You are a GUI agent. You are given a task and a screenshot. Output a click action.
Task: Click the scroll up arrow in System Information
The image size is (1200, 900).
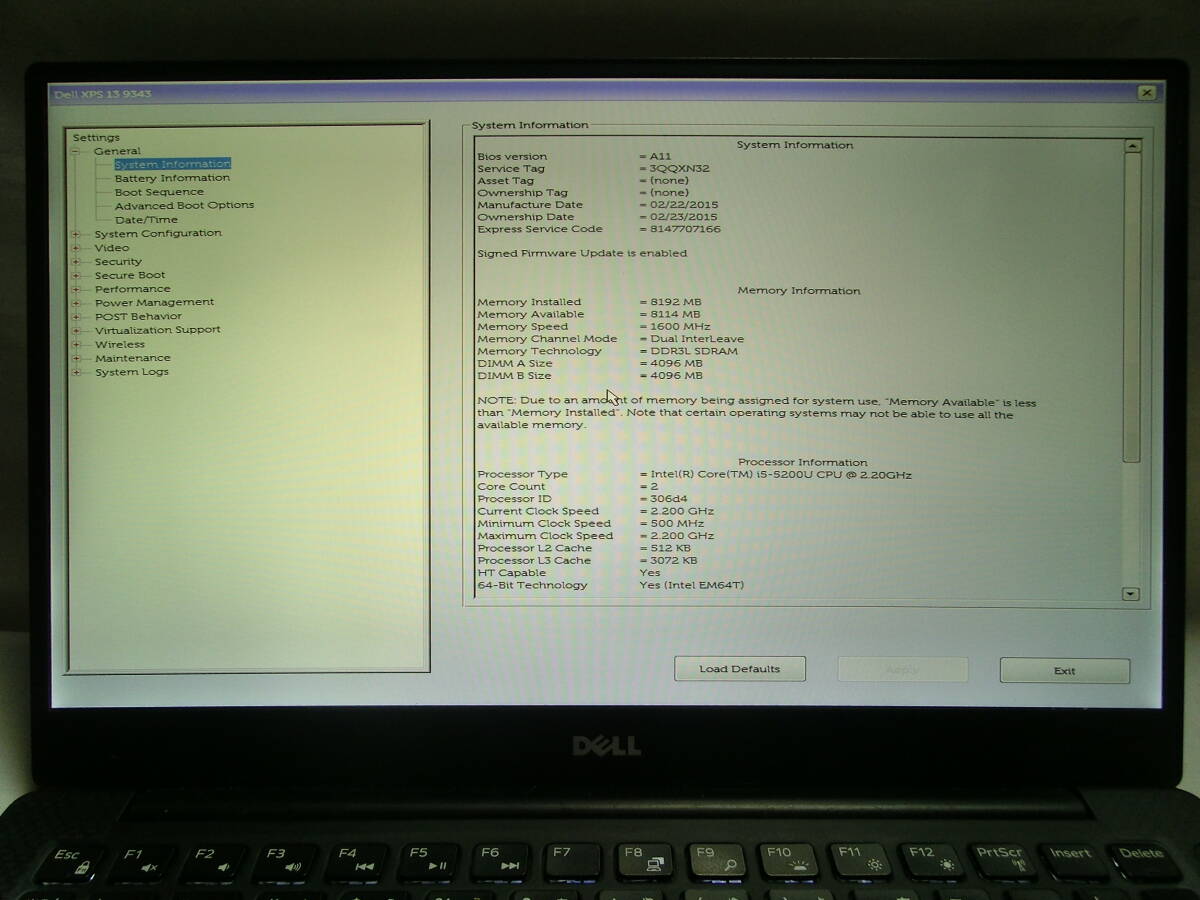[1132, 146]
